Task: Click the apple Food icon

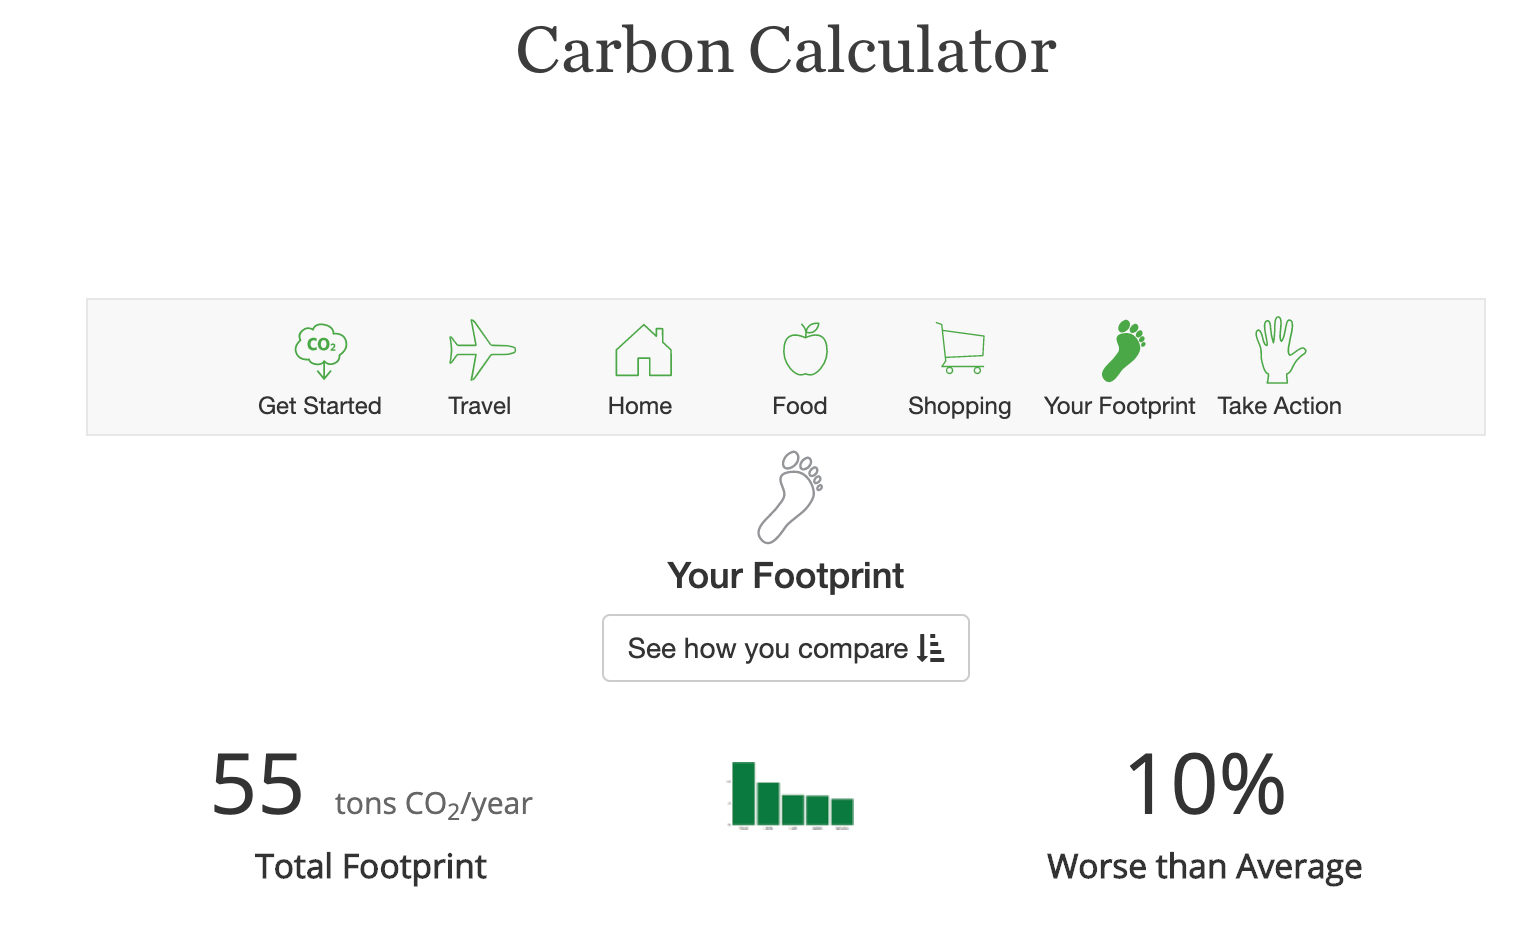Action: click(x=804, y=349)
